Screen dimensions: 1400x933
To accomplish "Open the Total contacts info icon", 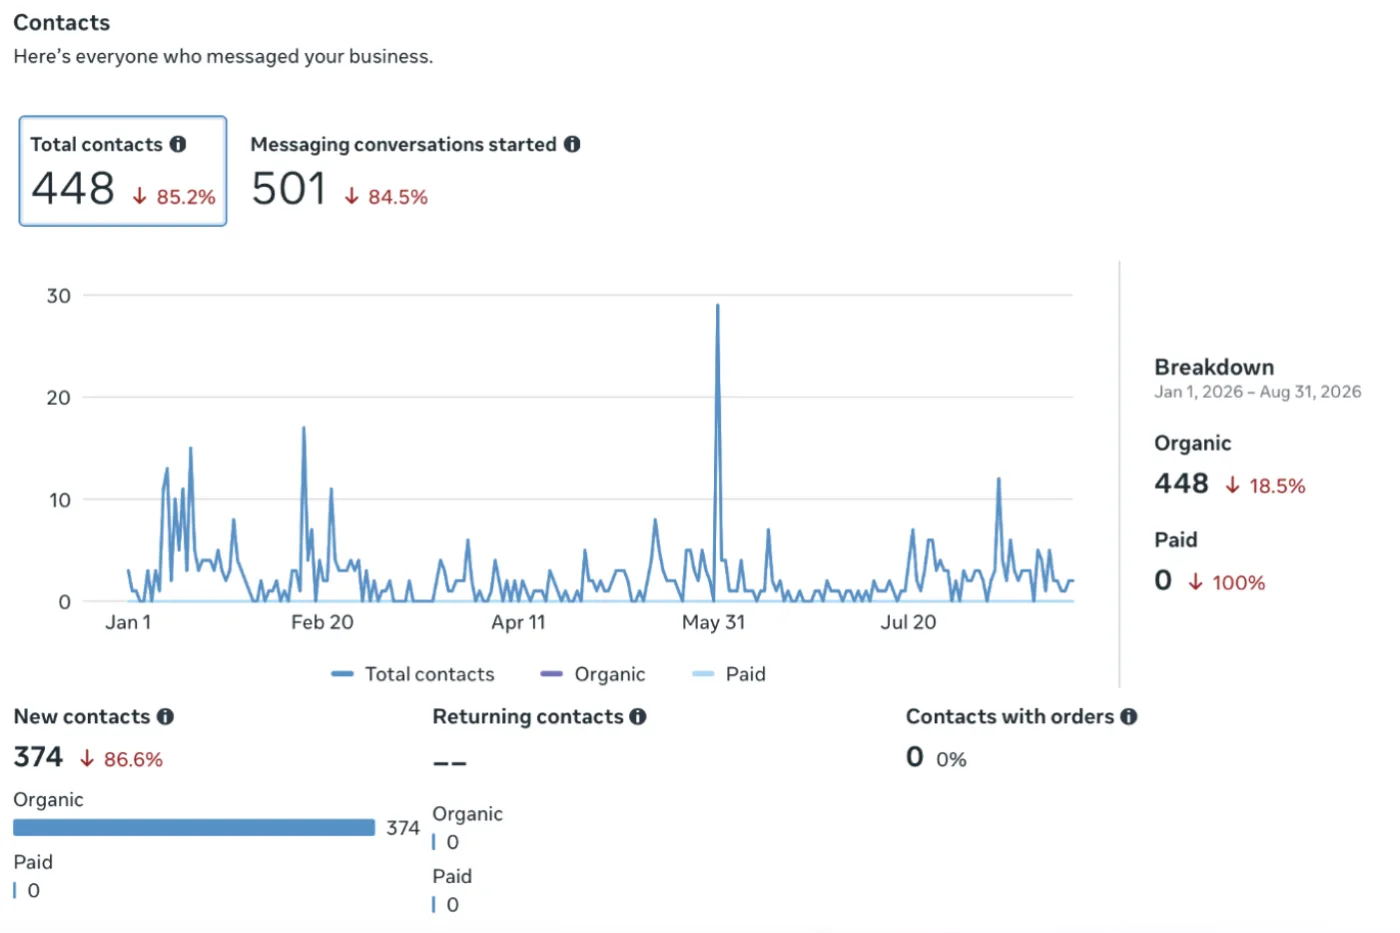I will [178, 144].
